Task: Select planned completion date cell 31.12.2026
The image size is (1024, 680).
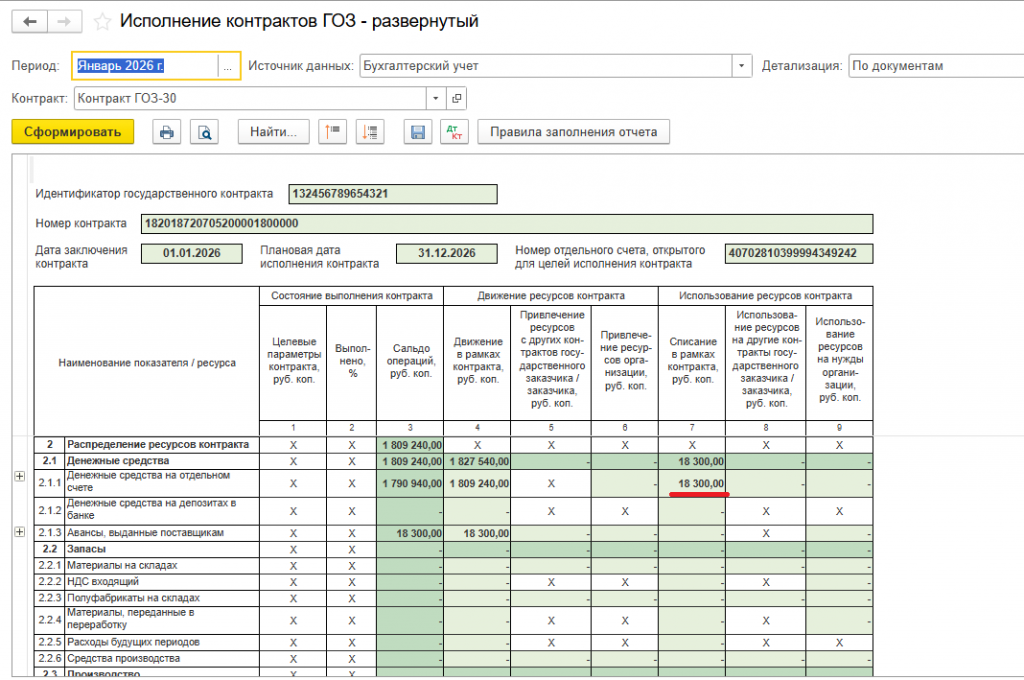Action: pyautogui.click(x=447, y=253)
